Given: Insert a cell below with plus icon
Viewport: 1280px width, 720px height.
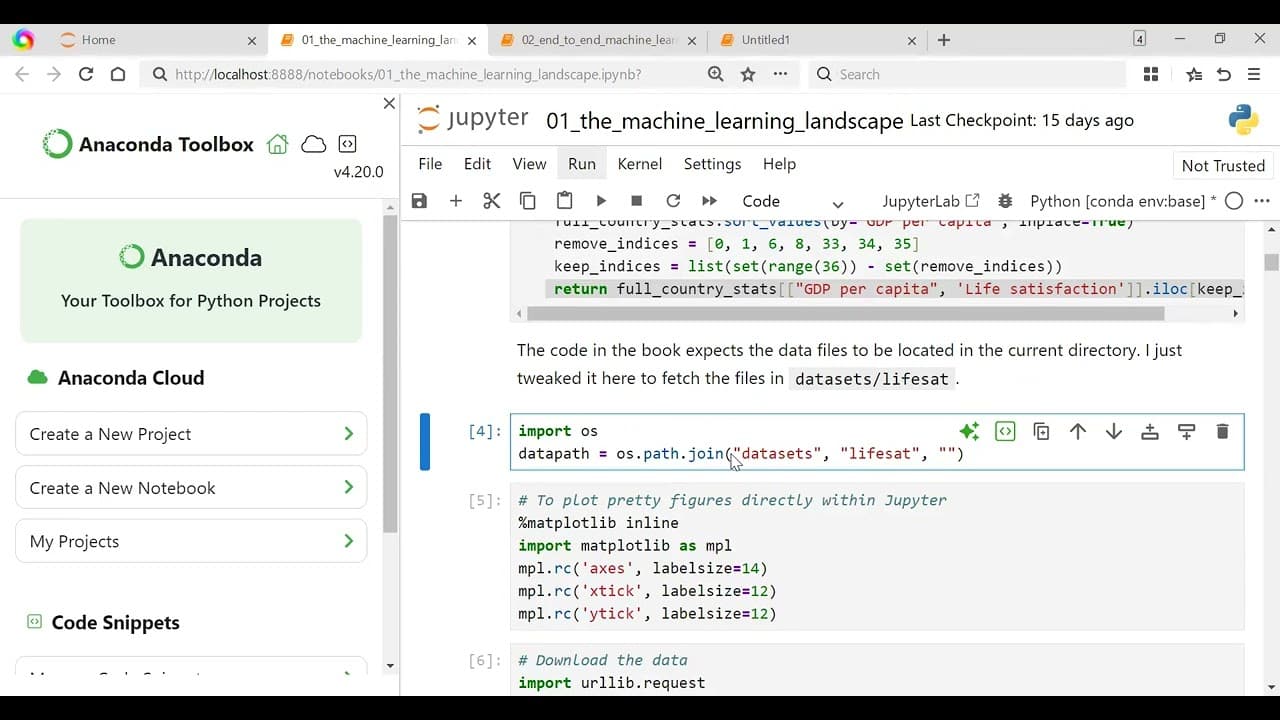Looking at the screenshot, I should click(x=455, y=201).
